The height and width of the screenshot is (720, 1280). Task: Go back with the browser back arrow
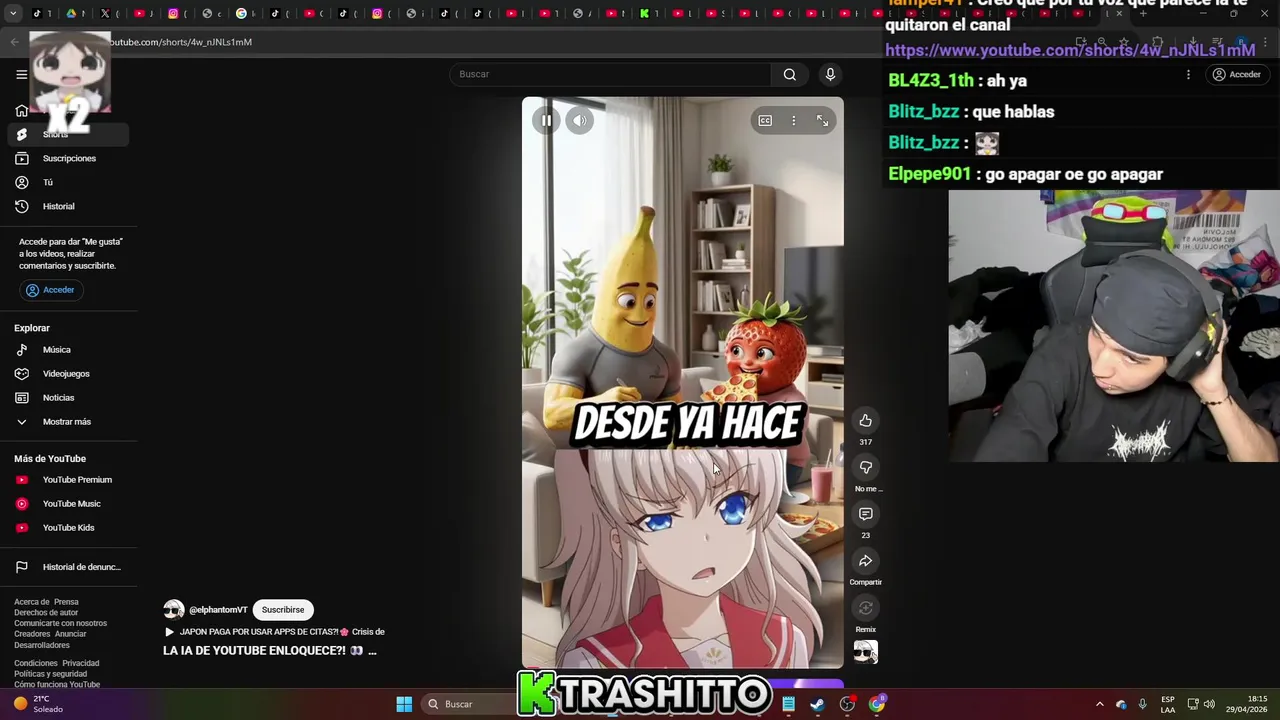tap(14, 42)
